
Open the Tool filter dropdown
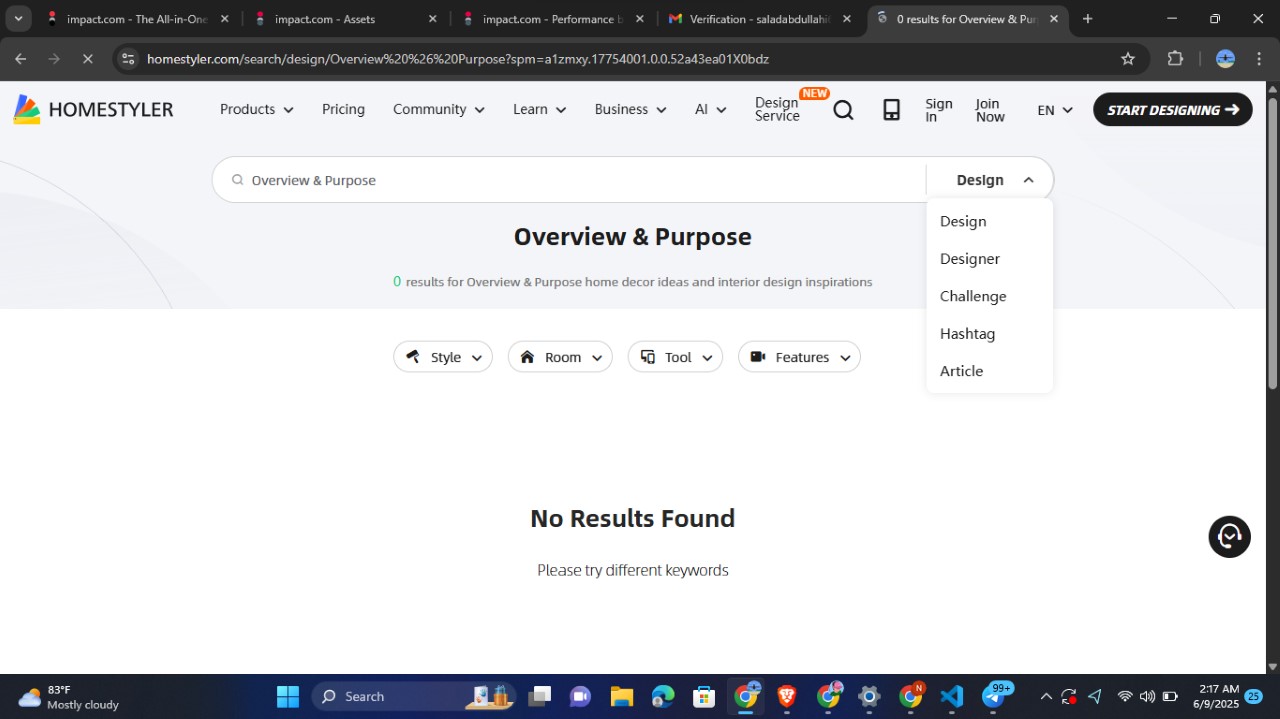(x=675, y=357)
